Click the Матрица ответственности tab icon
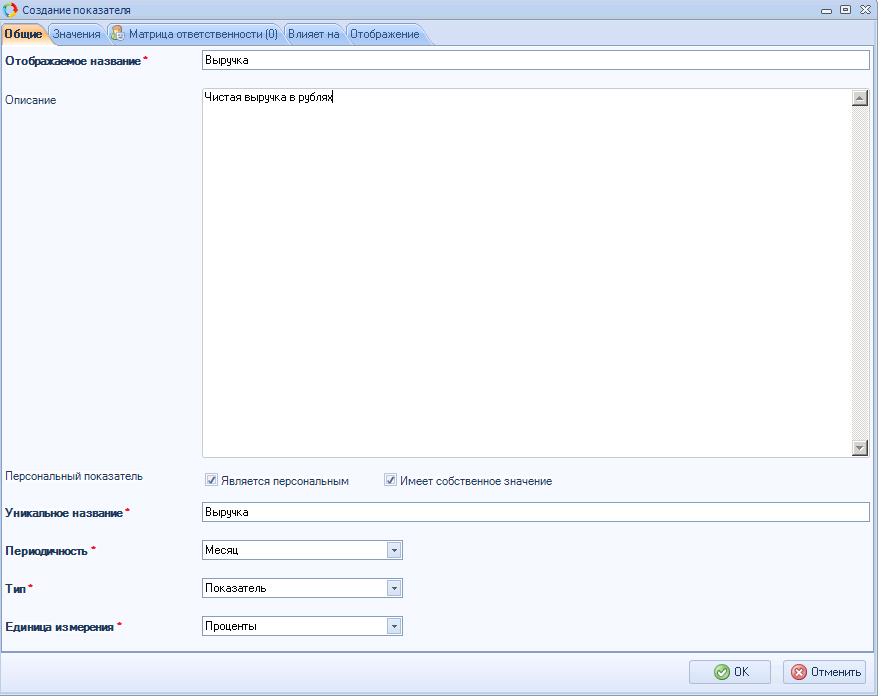878x696 pixels. [x=117, y=34]
